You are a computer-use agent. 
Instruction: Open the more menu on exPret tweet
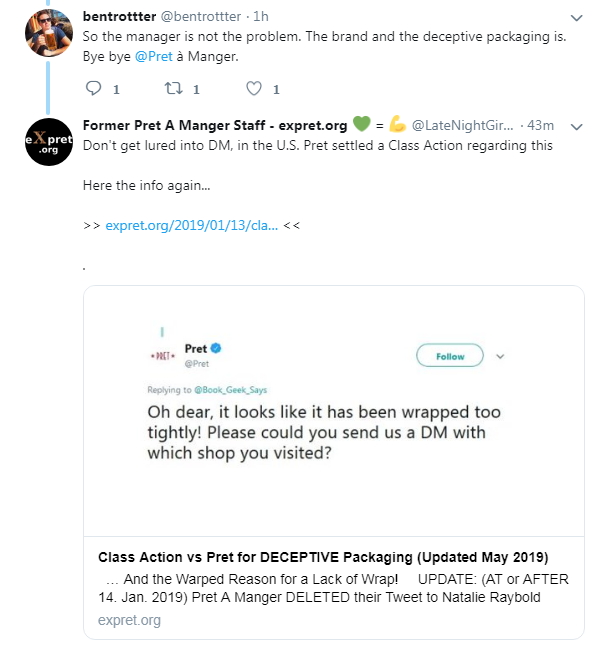[576, 126]
